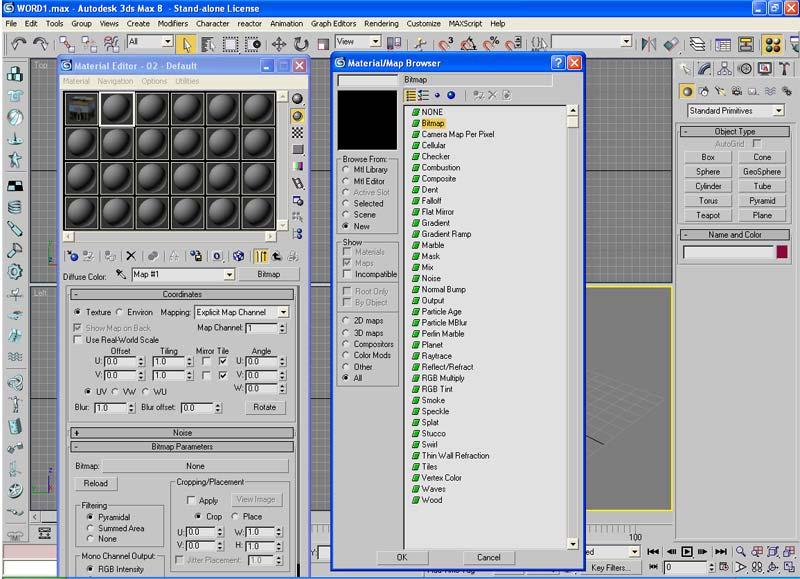
Task: Toggle the sample type sphere icon
Action: tap(297, 98)
